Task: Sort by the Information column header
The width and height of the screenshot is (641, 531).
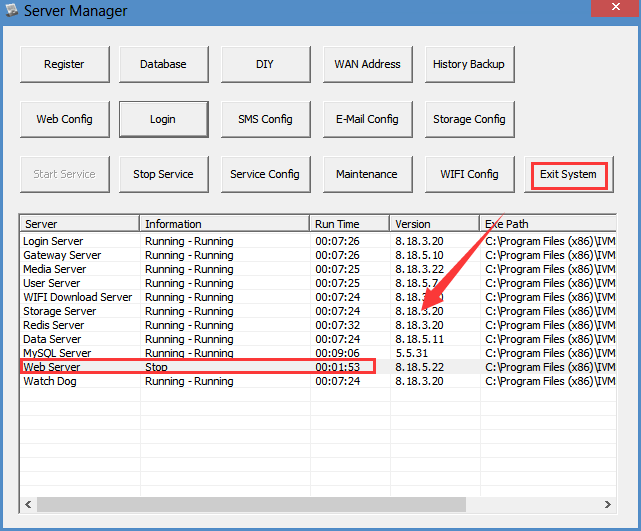Action: coord(224,224)
